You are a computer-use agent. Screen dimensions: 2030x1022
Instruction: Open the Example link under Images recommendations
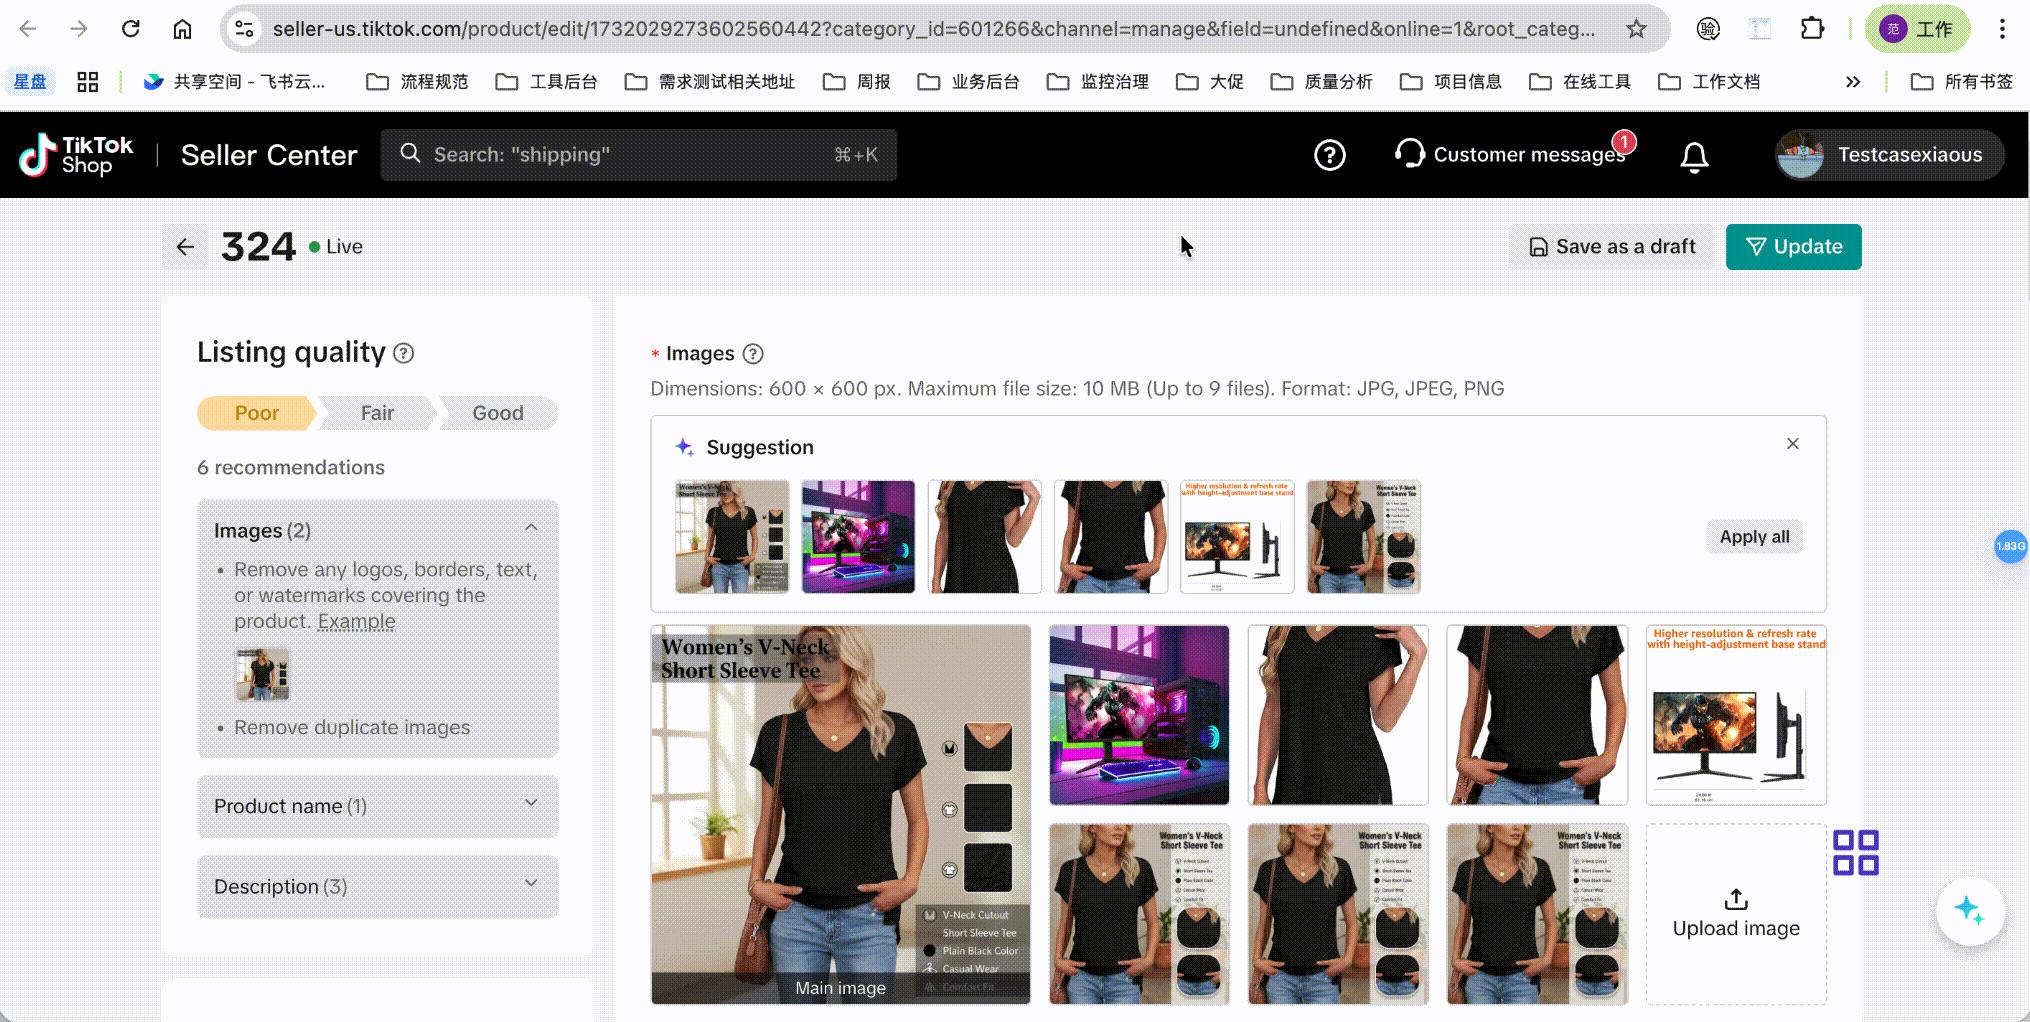tap(356, 620)
